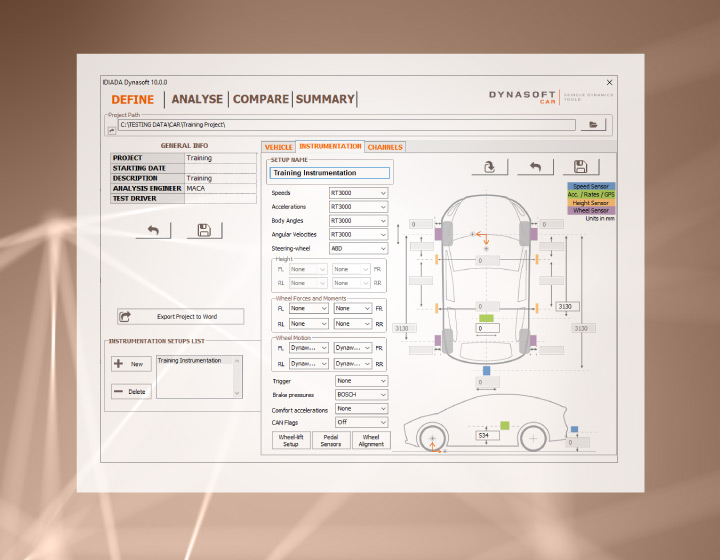Click the plus icon of the New button
This screenshot has height=560, width=720.
[118, 364]
